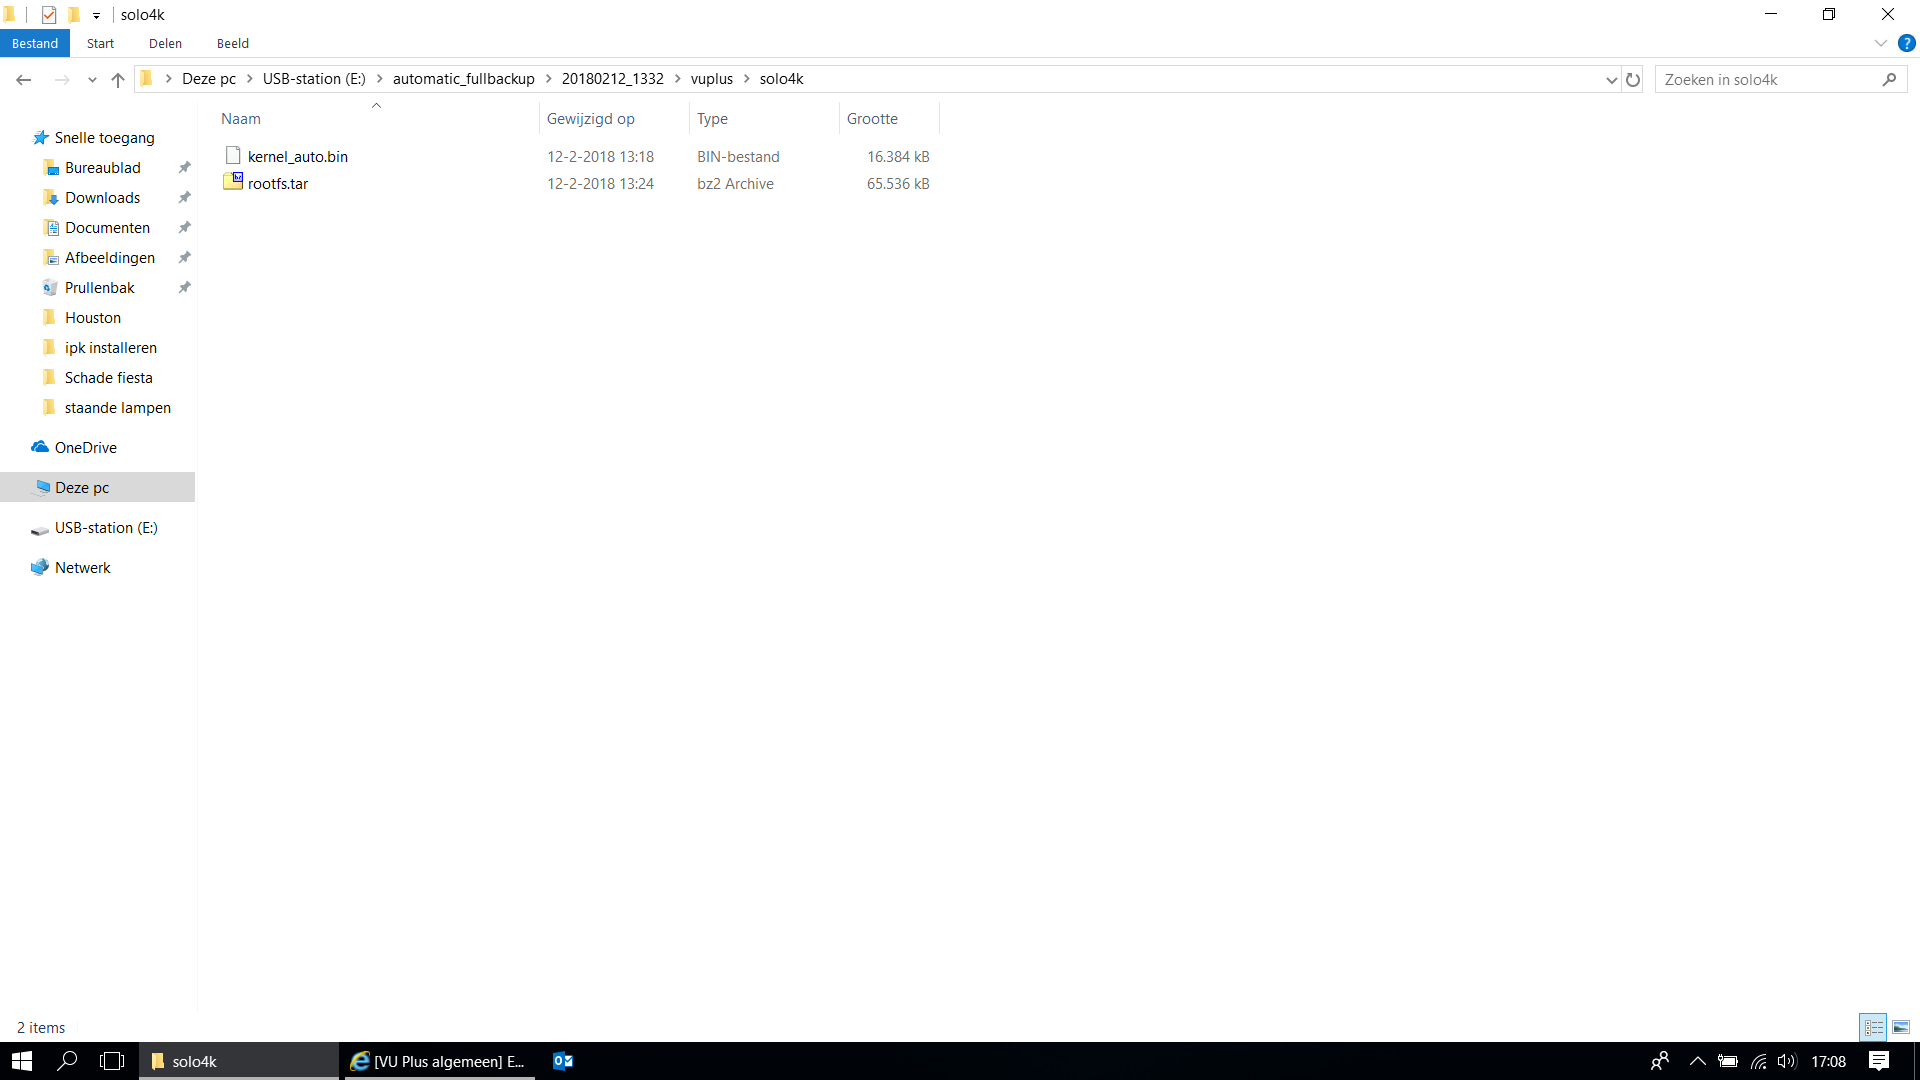Expand chevron after vuplus in breadcrumb
This screenshot has width=1920, height=1080.
(x=747, y=79)
